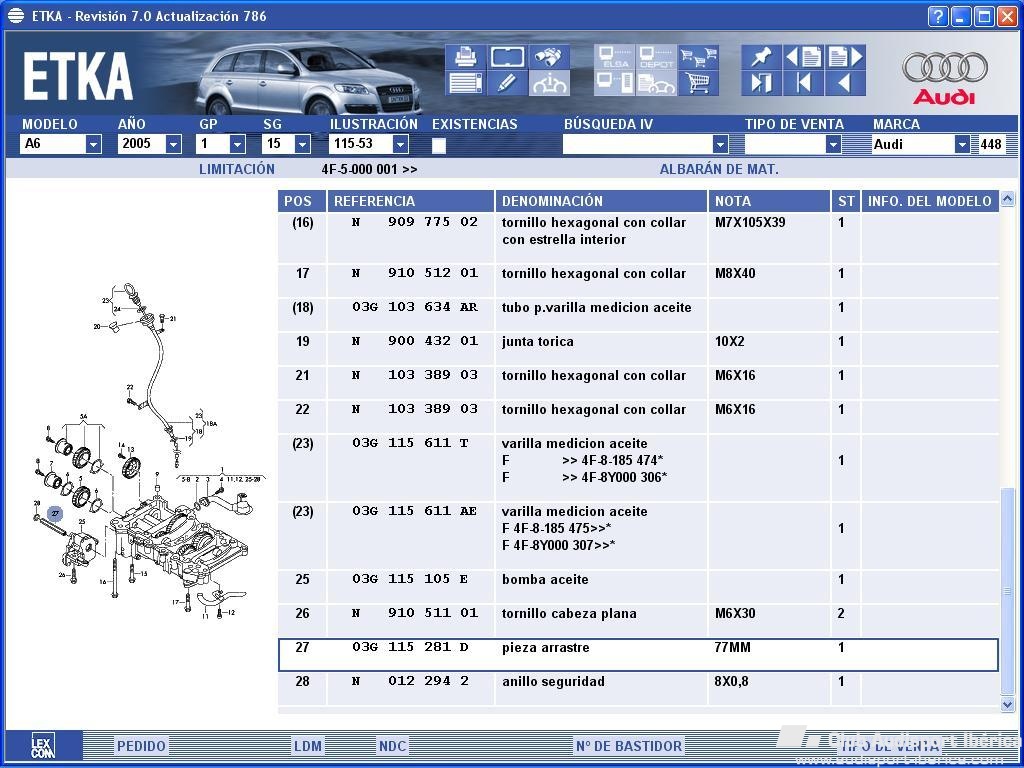Viewport: 1024px width, 768px height.
Task: Select the 'junta torica' row text
Action: click(x=537, y=342)
